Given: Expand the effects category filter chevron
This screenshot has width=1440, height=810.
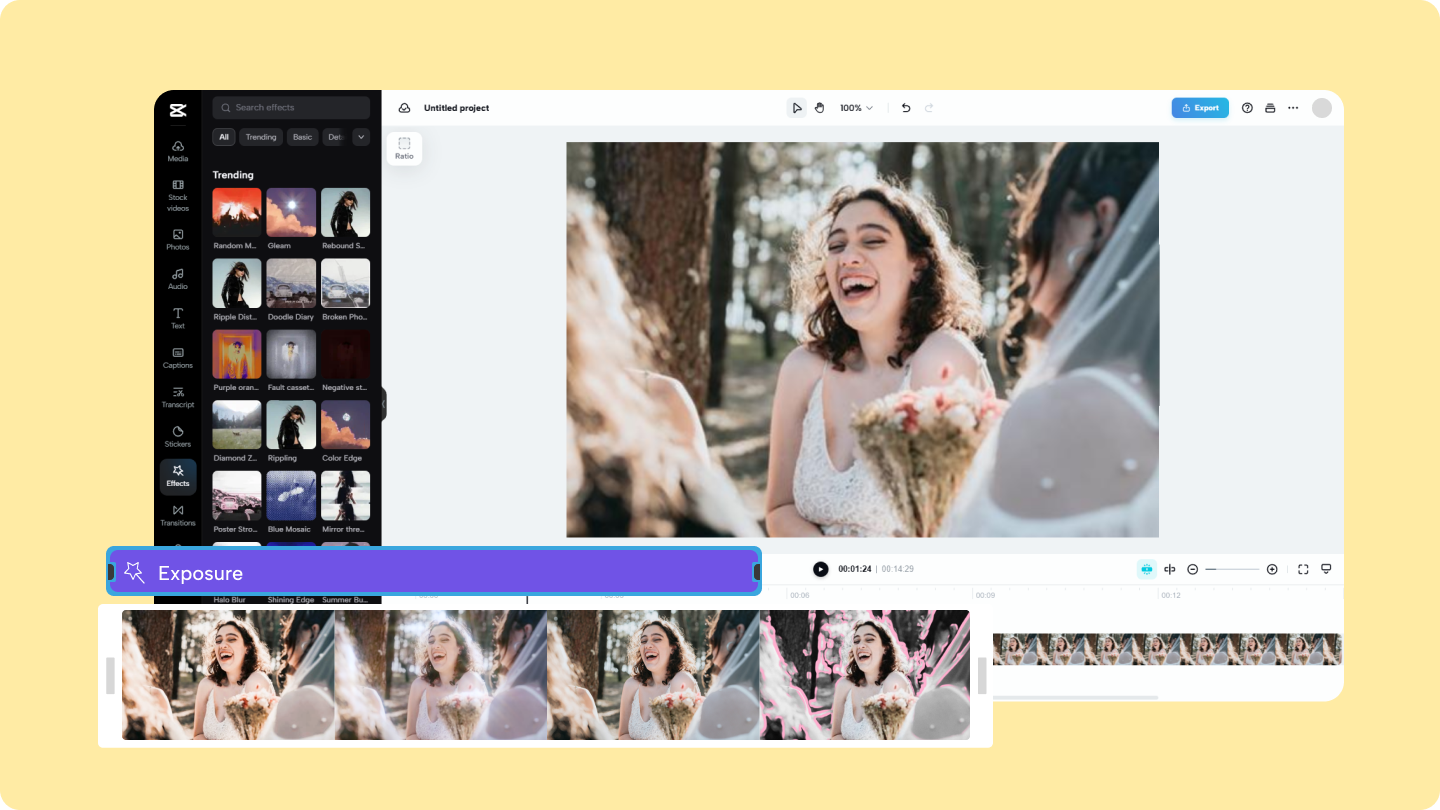Looking at the screenshot, I should pos(360,137).
